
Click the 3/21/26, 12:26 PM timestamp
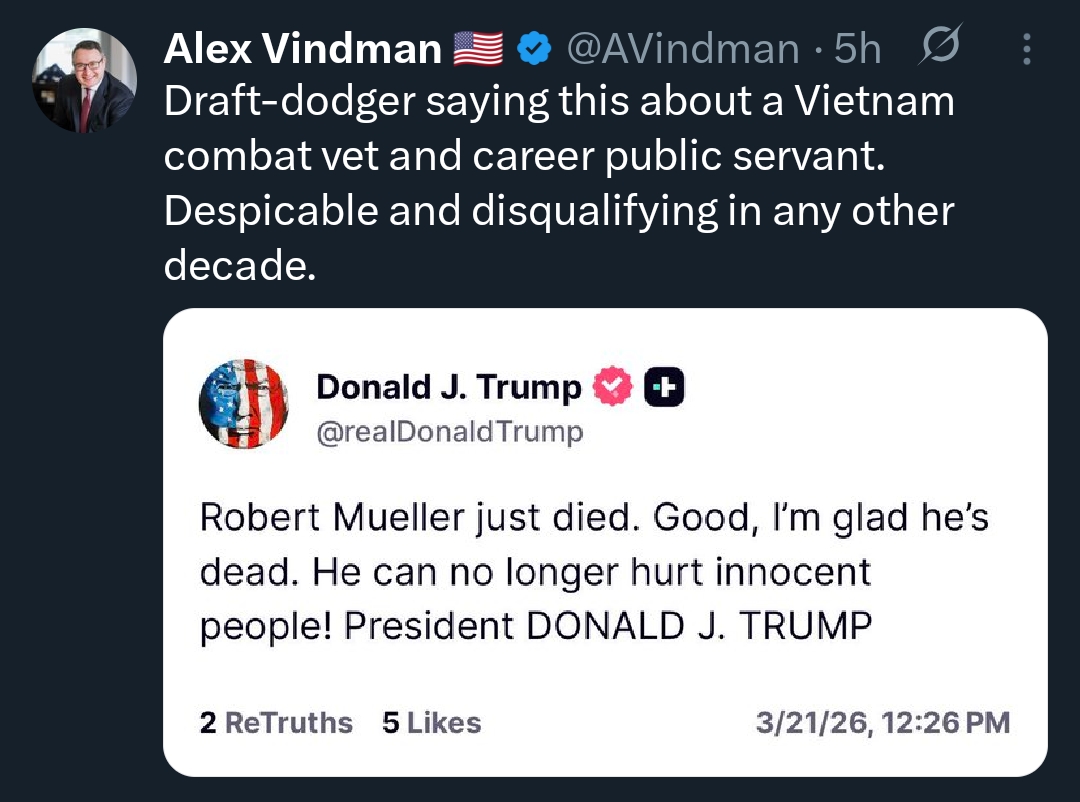[882, 723]
